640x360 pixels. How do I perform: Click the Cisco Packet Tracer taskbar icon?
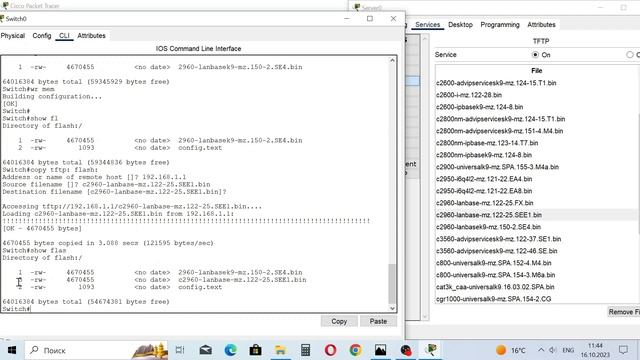pyautogui.click(x=431, y=350)
